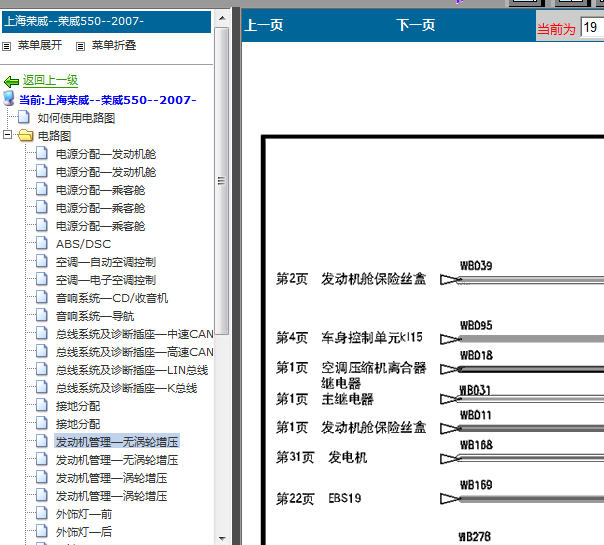
Task: Select second 发动机管理—无涡轮增压 entry
Action: 117,460
